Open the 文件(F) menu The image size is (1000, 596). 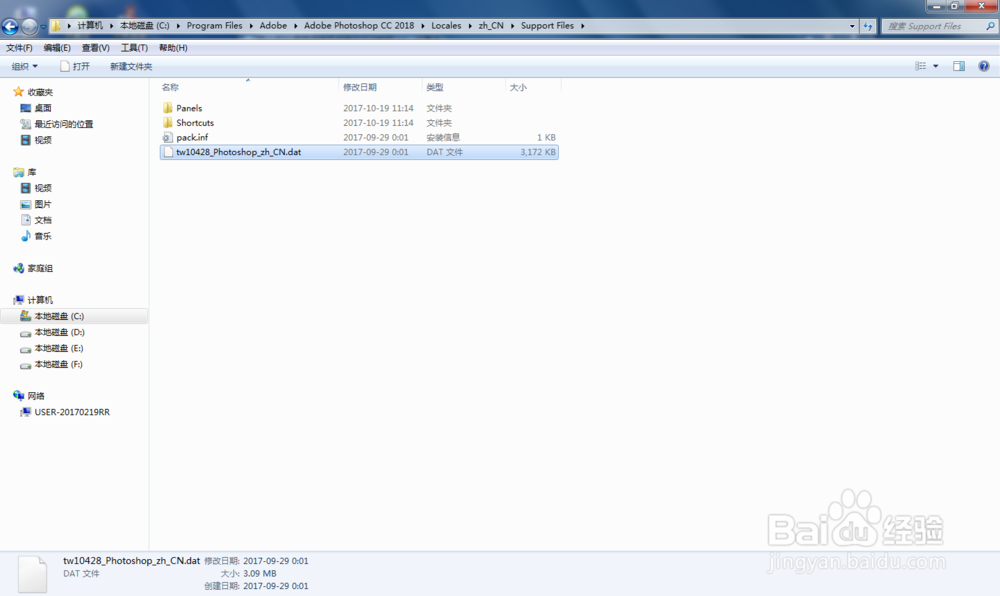click(19, 48)
